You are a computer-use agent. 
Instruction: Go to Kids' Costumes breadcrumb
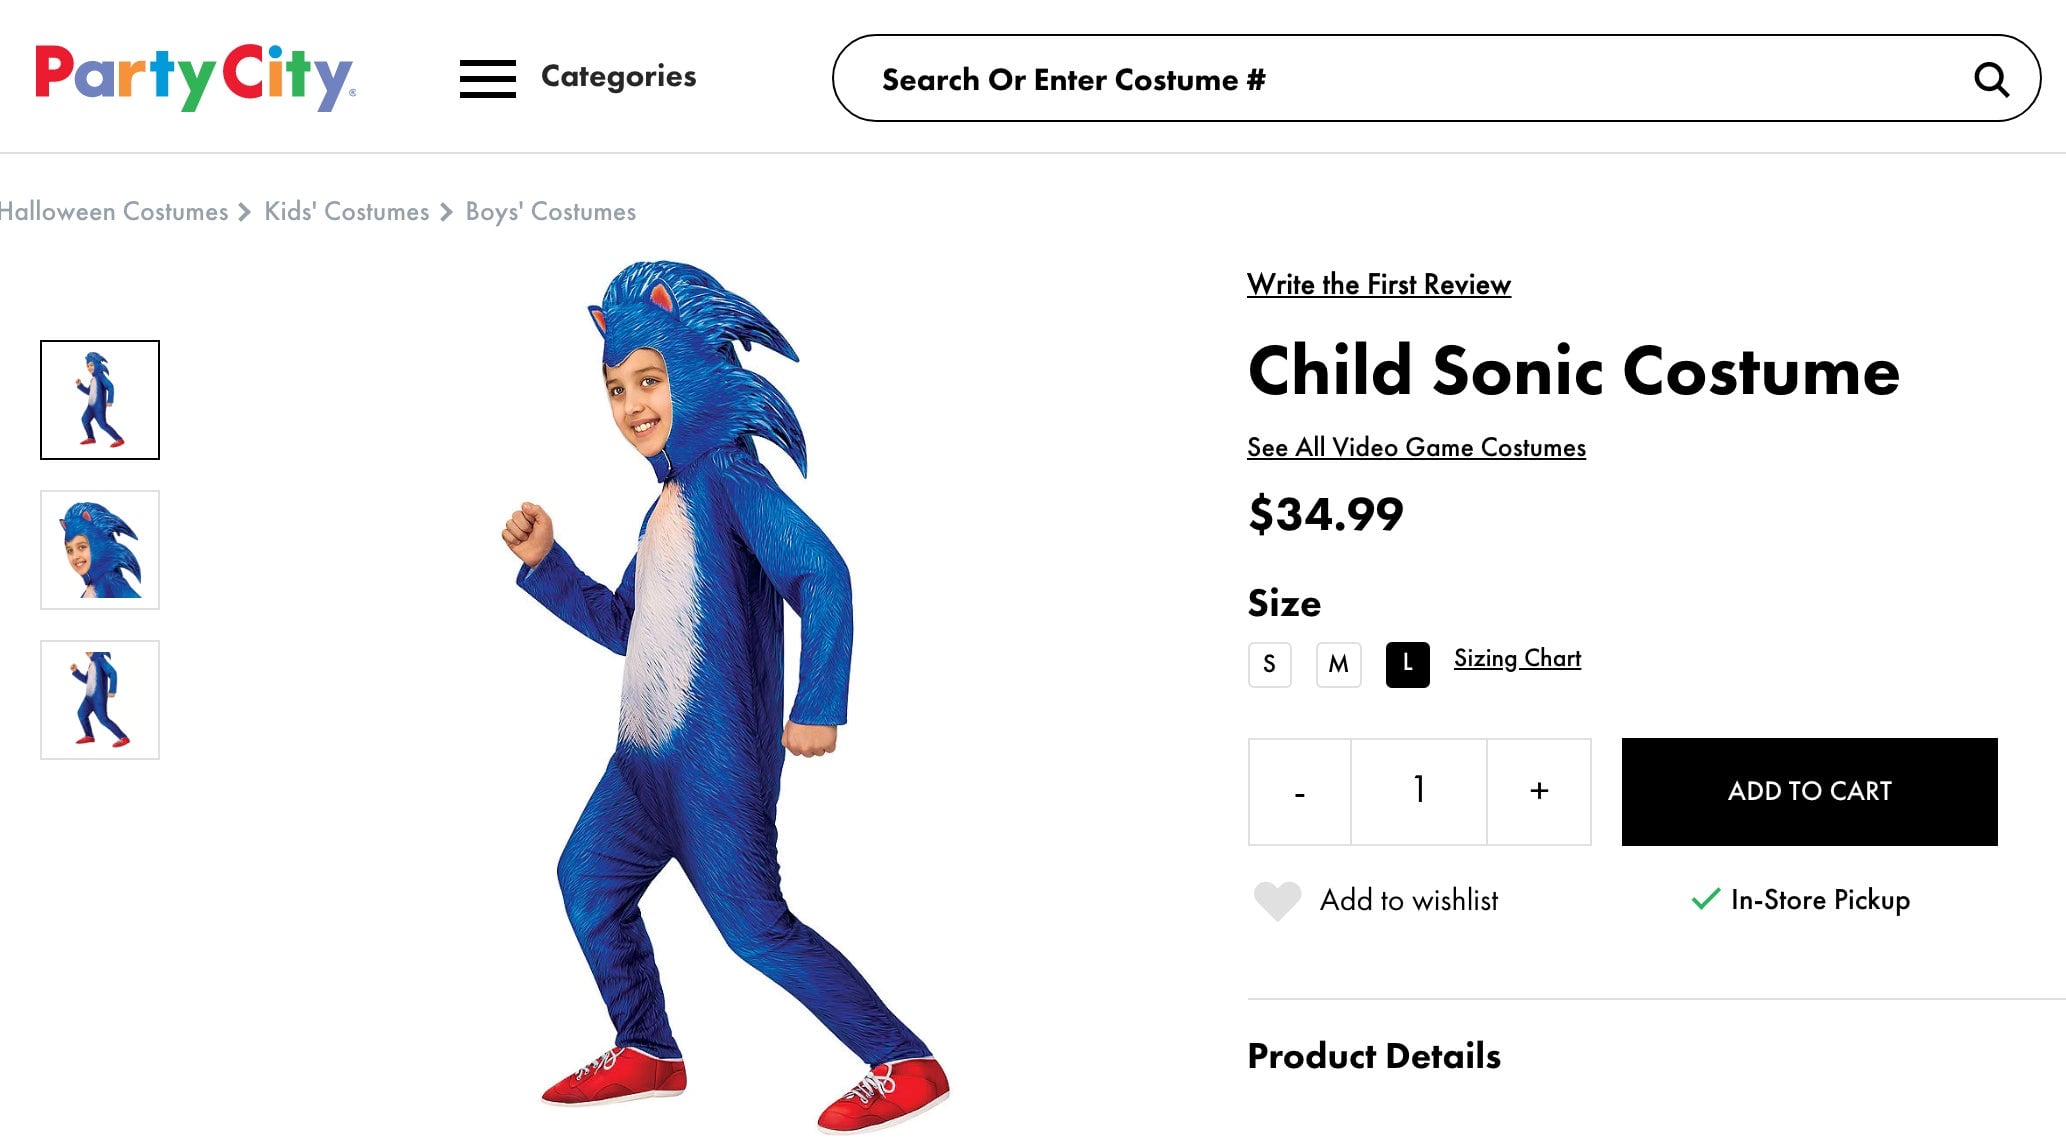coord(346,212)
